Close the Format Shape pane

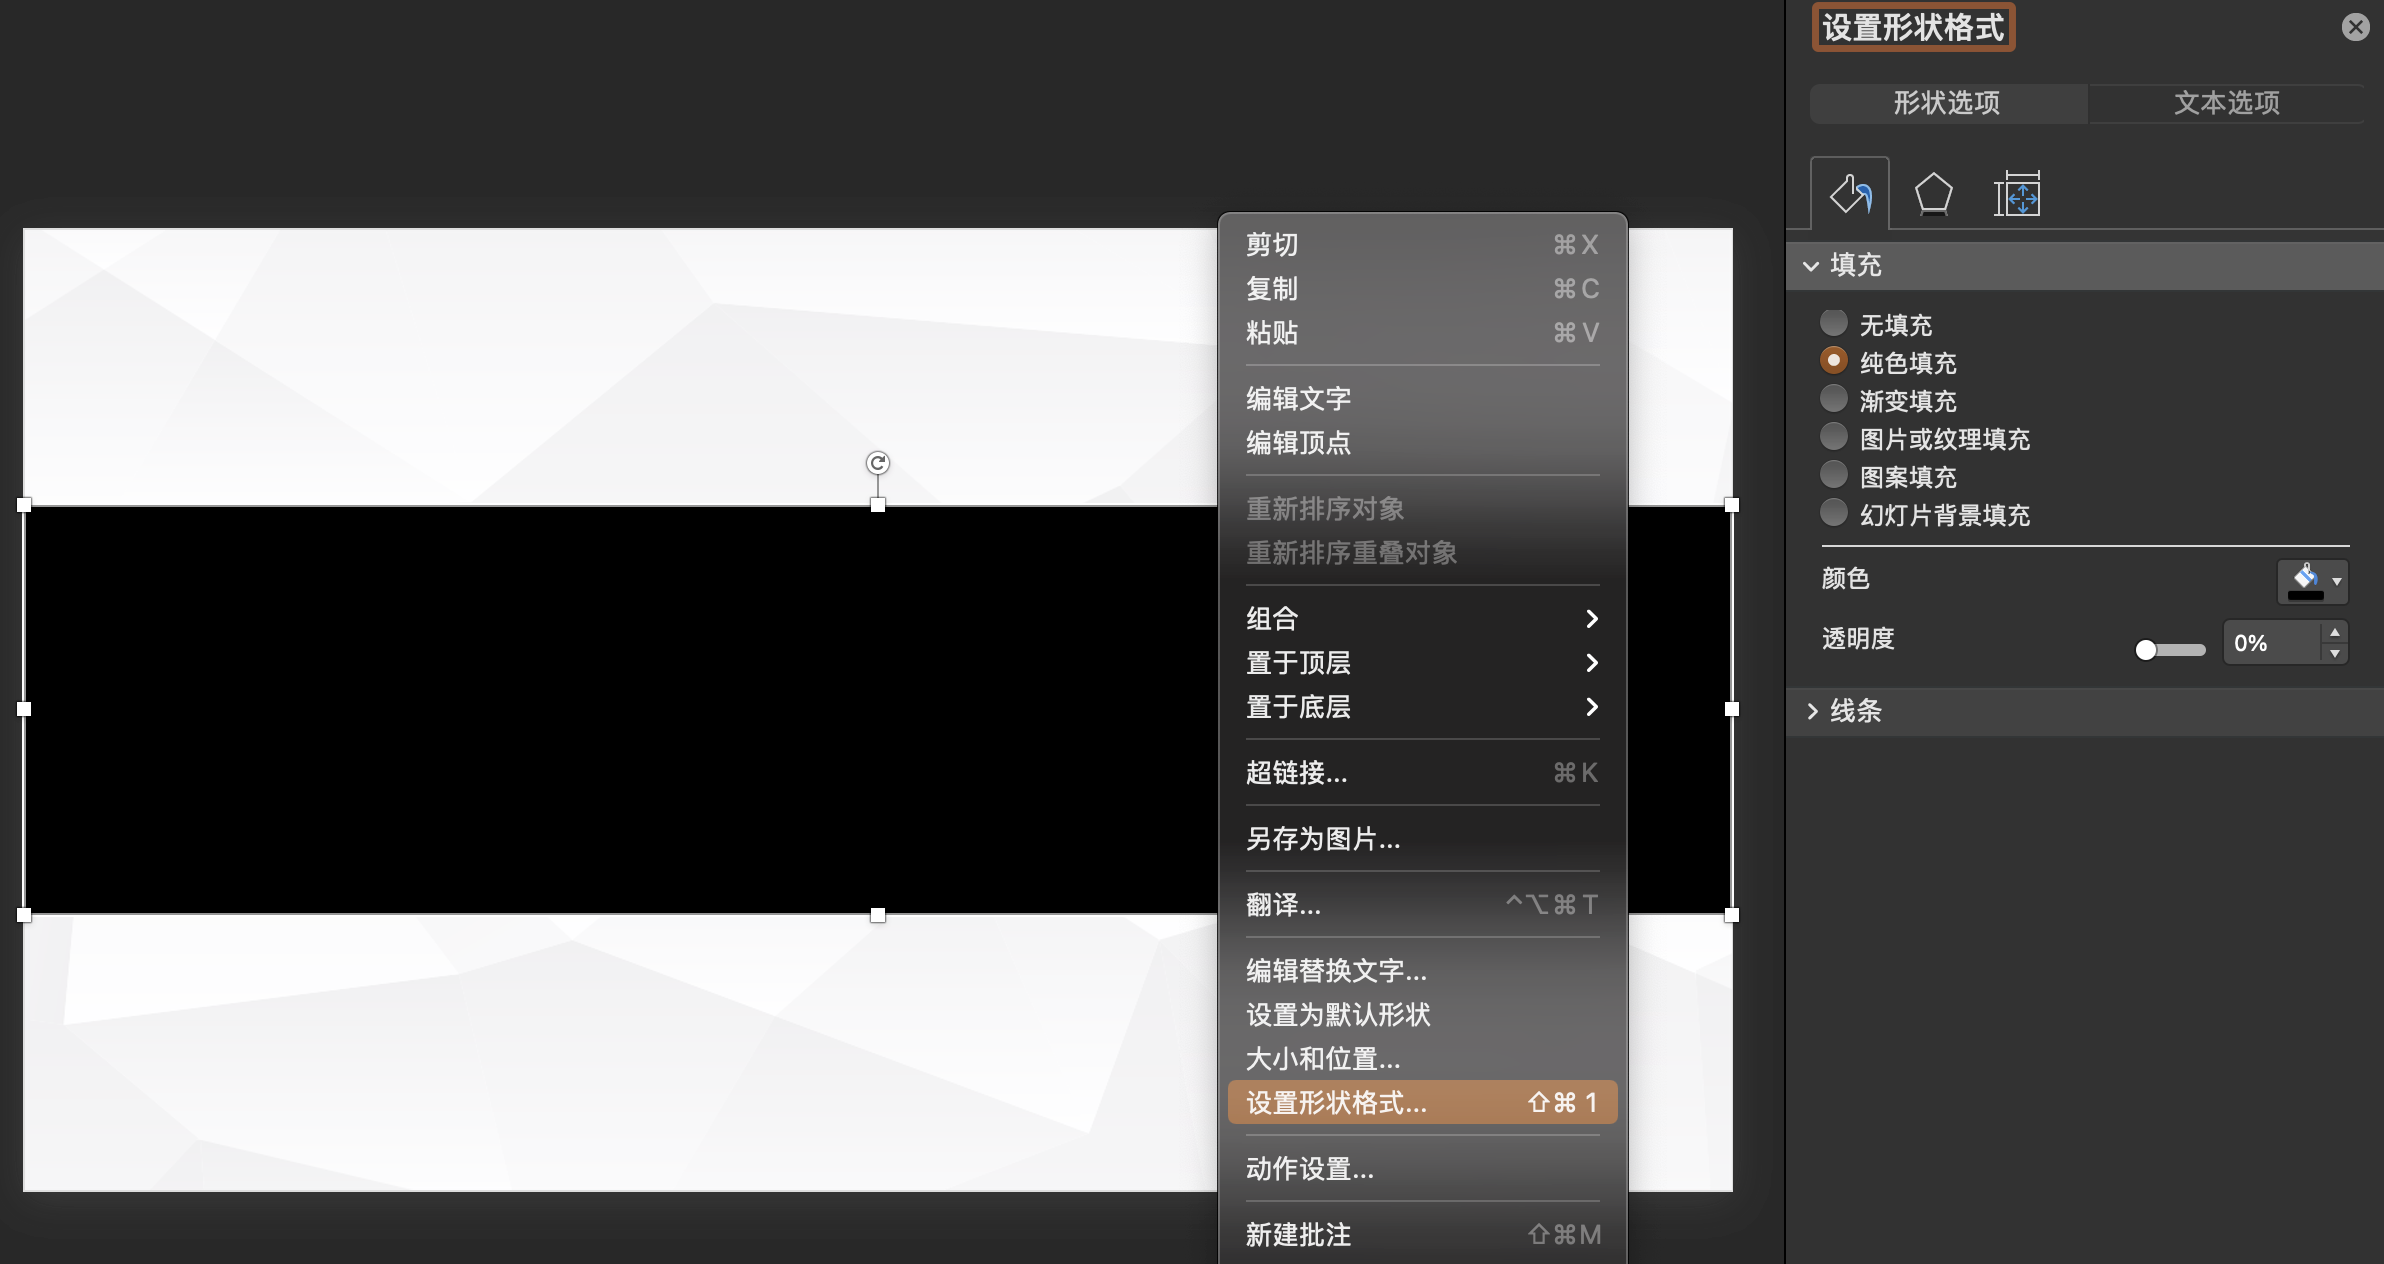pos(2355,27)
